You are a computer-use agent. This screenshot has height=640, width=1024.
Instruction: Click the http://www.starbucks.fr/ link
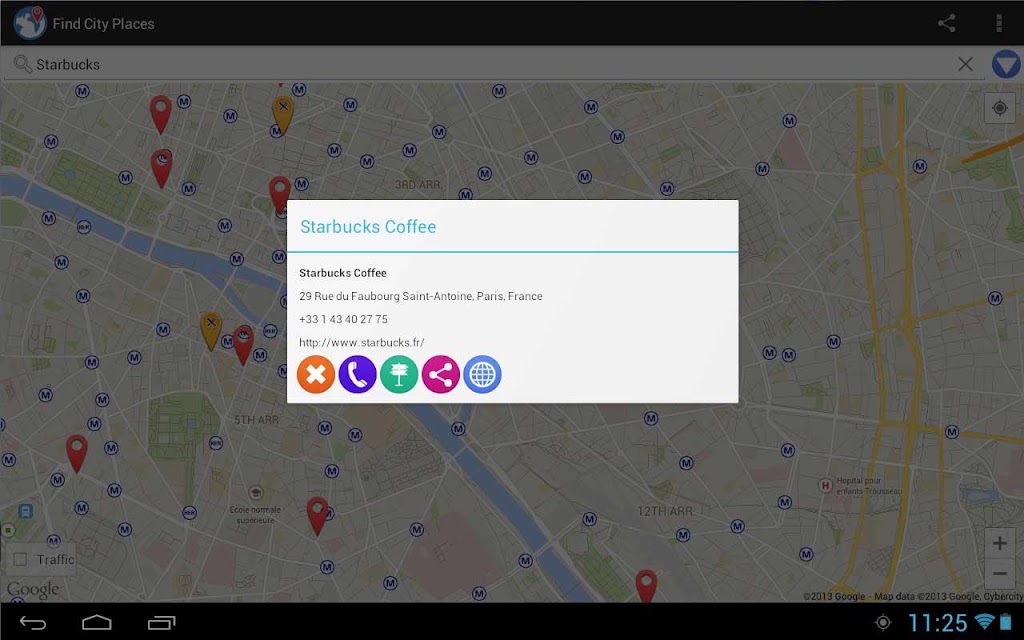(362, 342)
